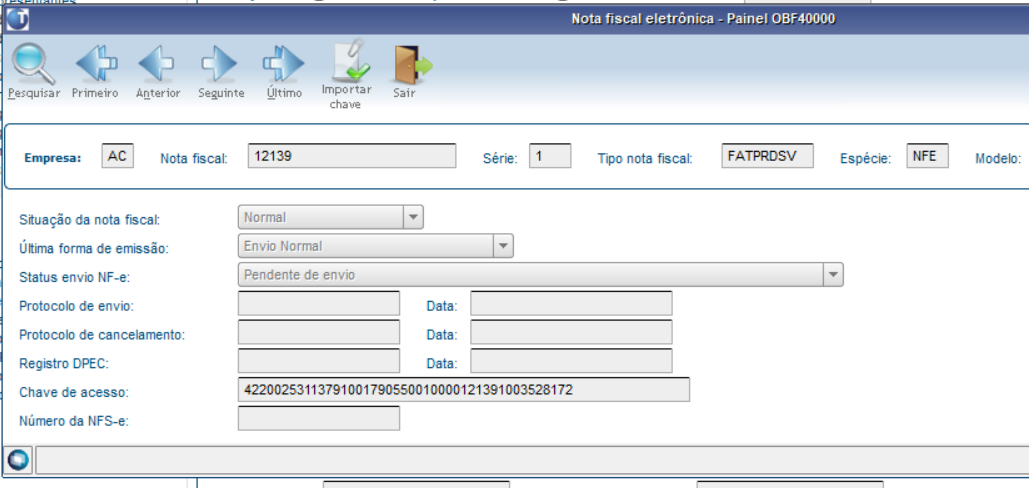Click the Chave de acesso field
1029x488 pixels.
click(464, 390)
